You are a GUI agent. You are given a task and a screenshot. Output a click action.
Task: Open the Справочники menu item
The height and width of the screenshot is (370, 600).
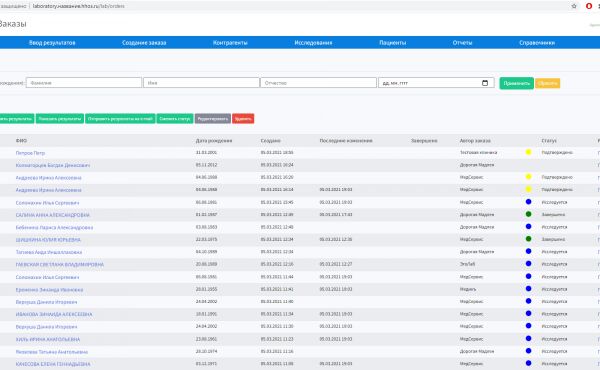click(537, 42)
